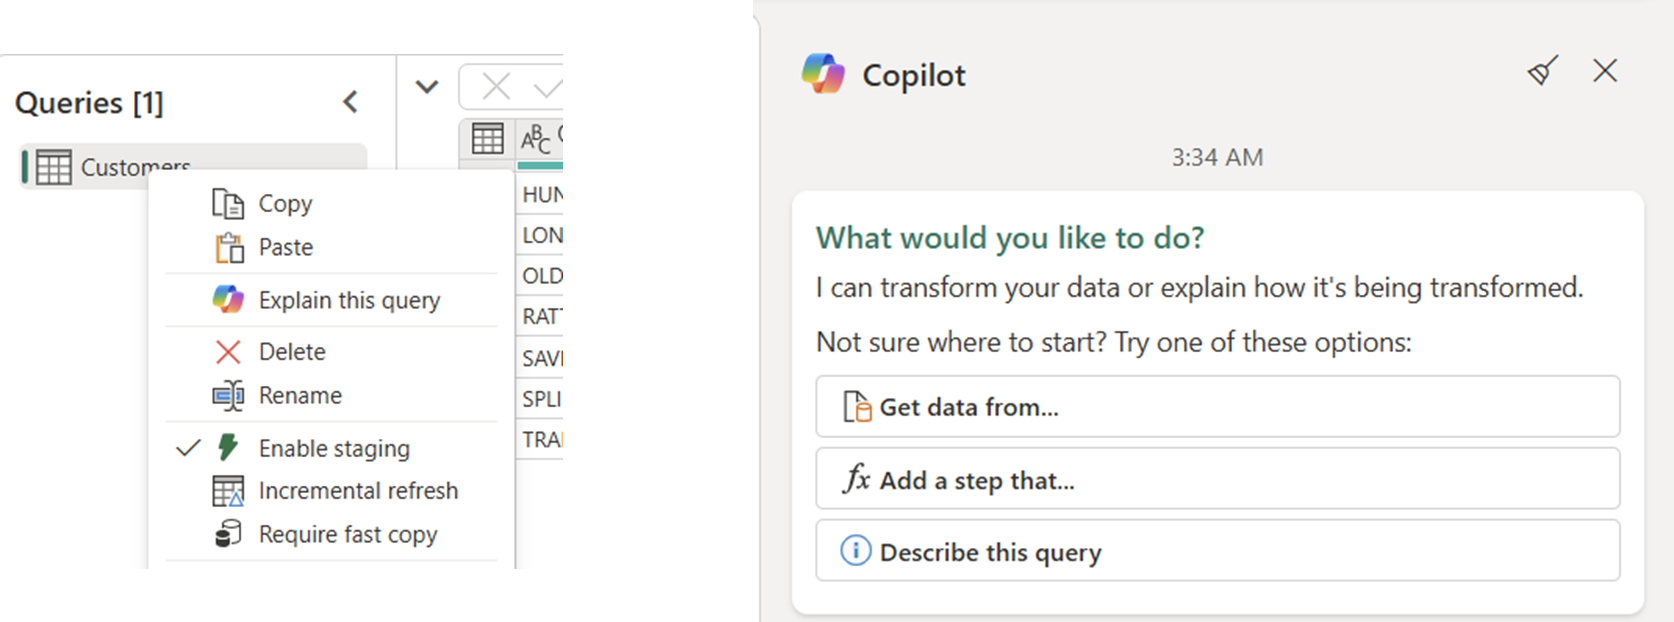This screenshot has height=622, width=1674.
Task: Click the Copilot icon beside Explain this query
Action: [229, 299]
